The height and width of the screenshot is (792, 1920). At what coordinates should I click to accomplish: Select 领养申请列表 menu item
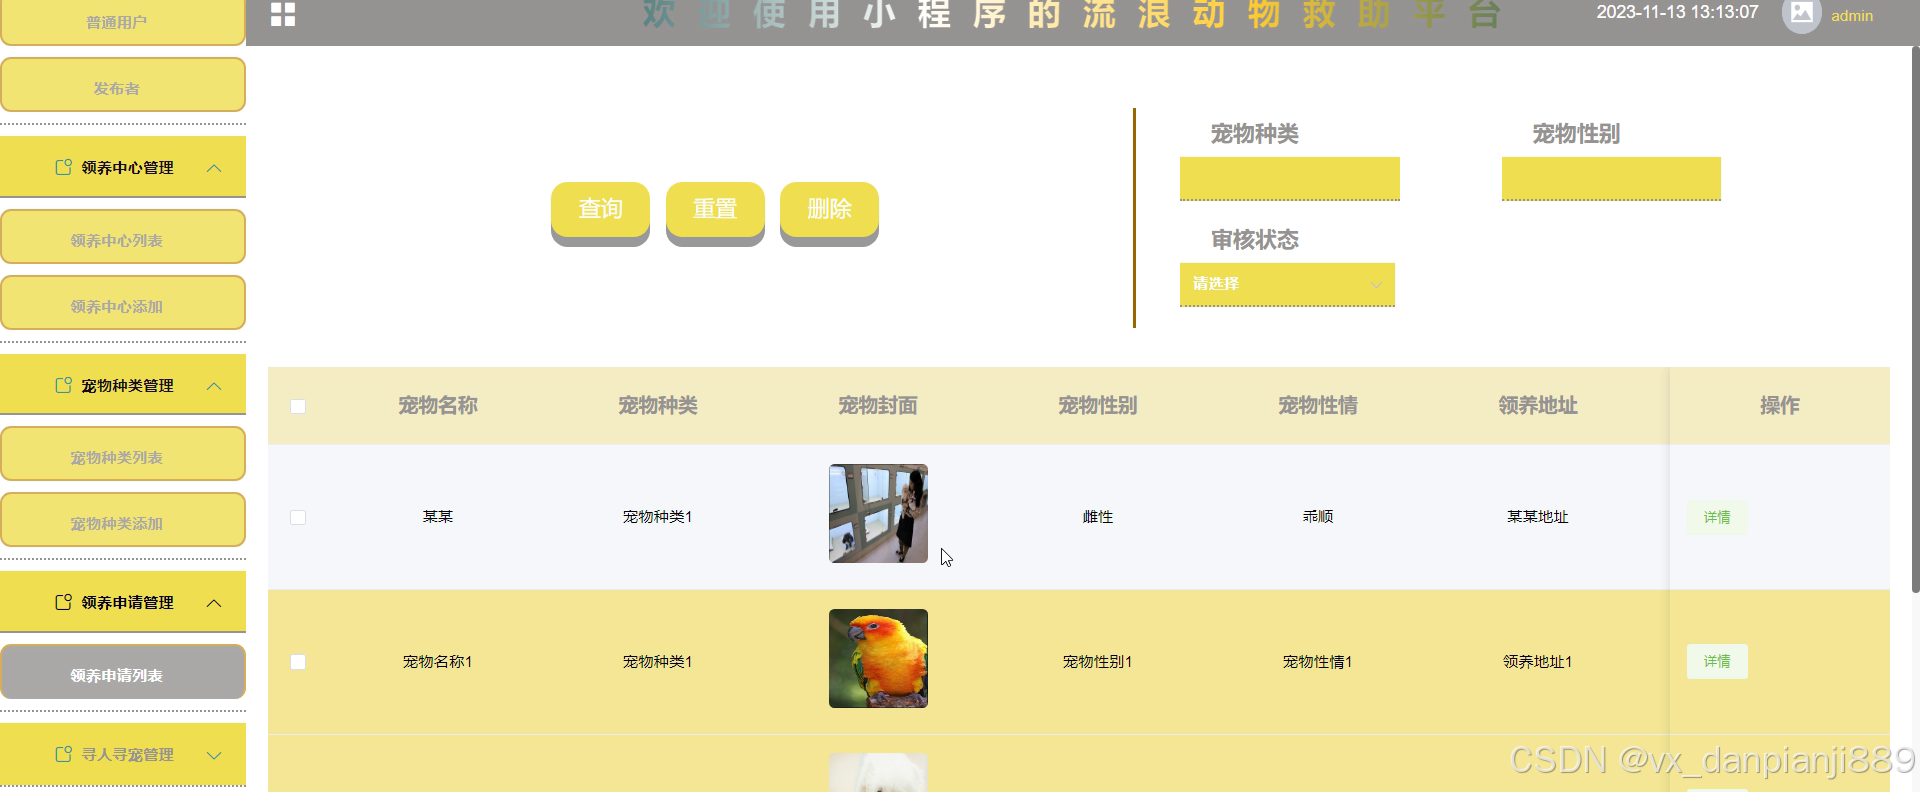(123, 672)
